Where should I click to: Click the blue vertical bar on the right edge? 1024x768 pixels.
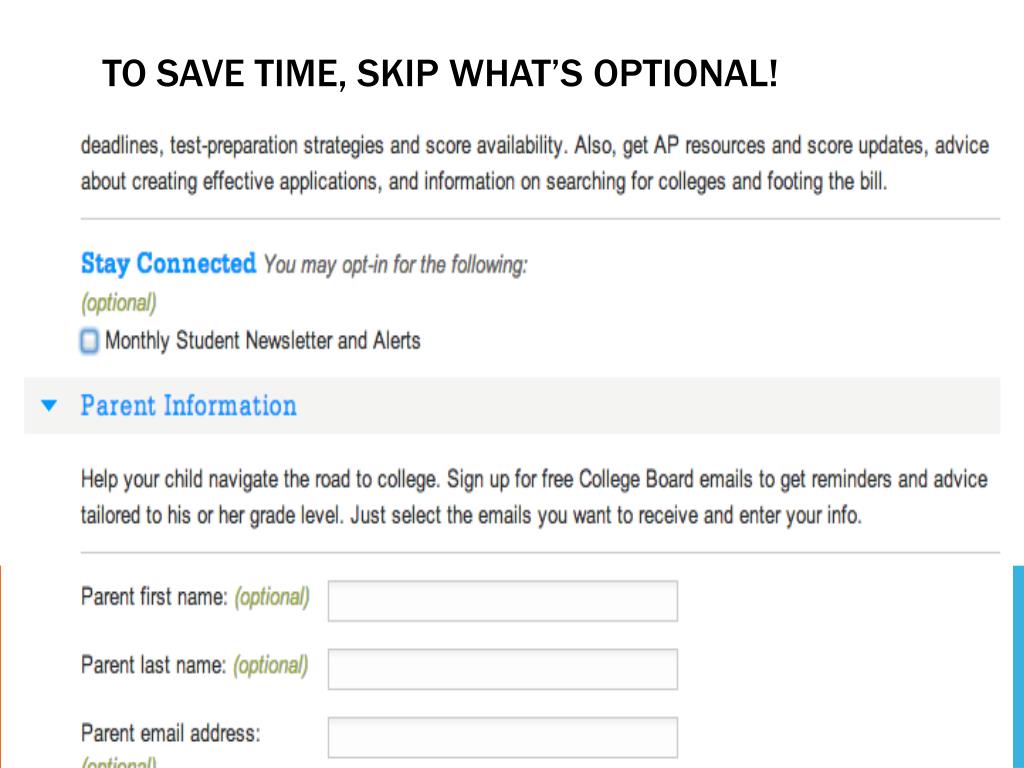[1018, 667]
